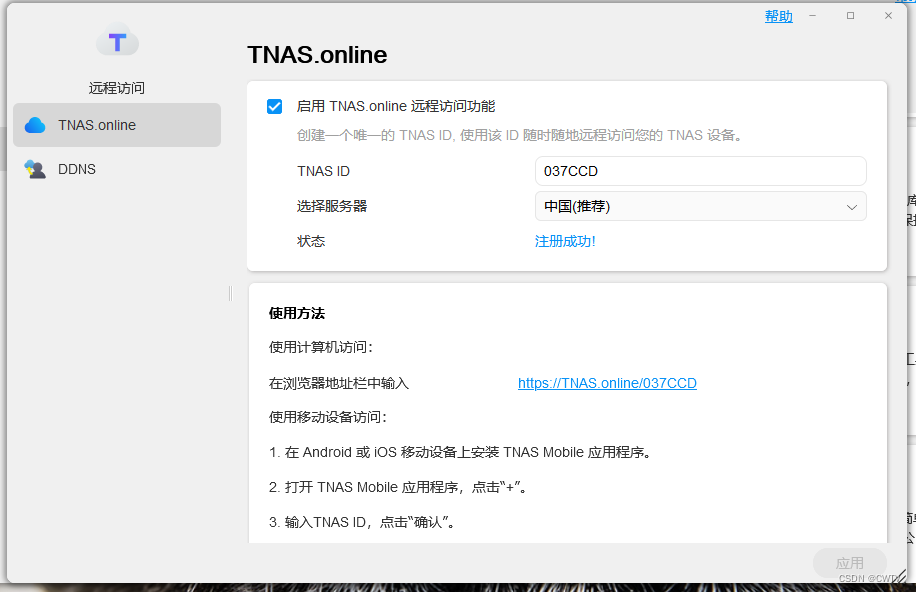Click the DDNS user-cloud icon
This screenshot has height=592, width=916.
click(35, 169)
